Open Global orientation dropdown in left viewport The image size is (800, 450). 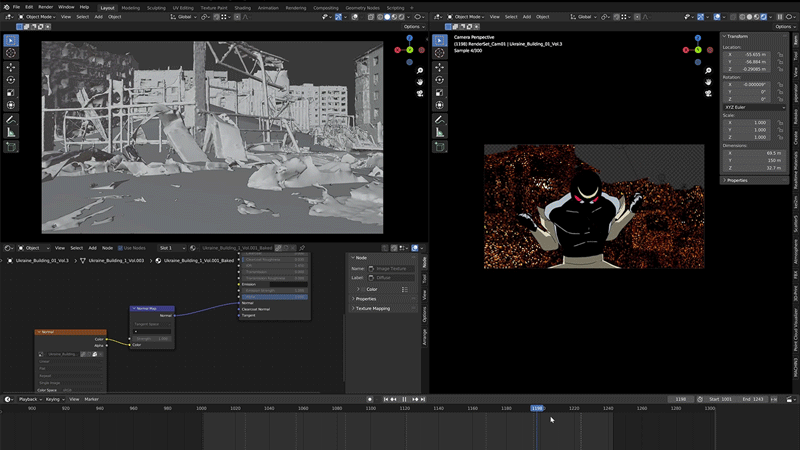pos(182,17)
